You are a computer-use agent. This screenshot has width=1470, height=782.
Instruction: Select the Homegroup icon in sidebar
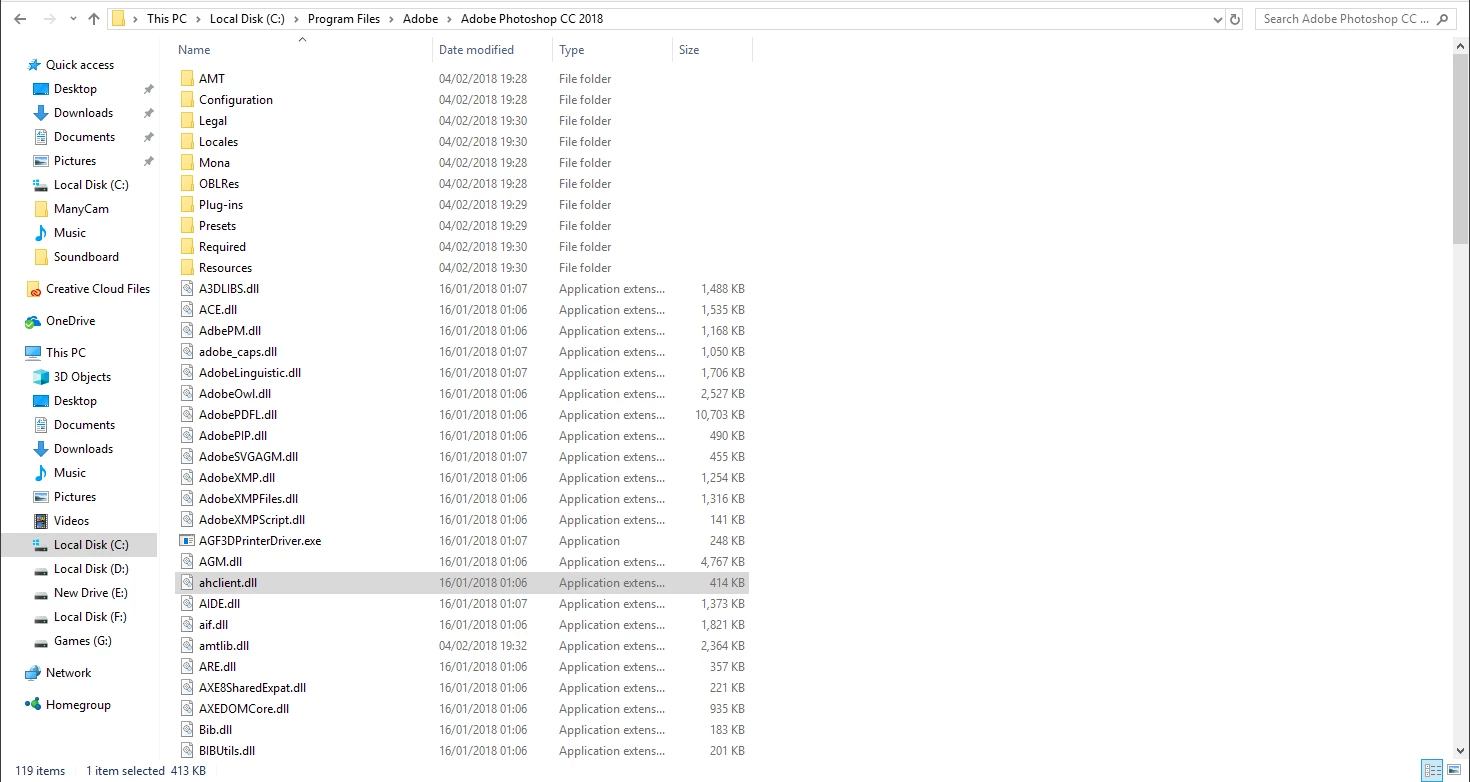pyautogui.click(x=33, y=705)
